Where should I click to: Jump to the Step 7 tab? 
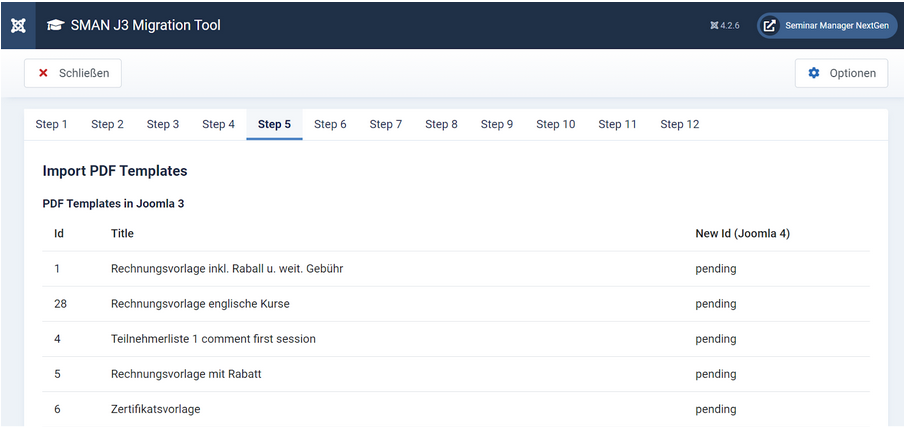[385, 124]
